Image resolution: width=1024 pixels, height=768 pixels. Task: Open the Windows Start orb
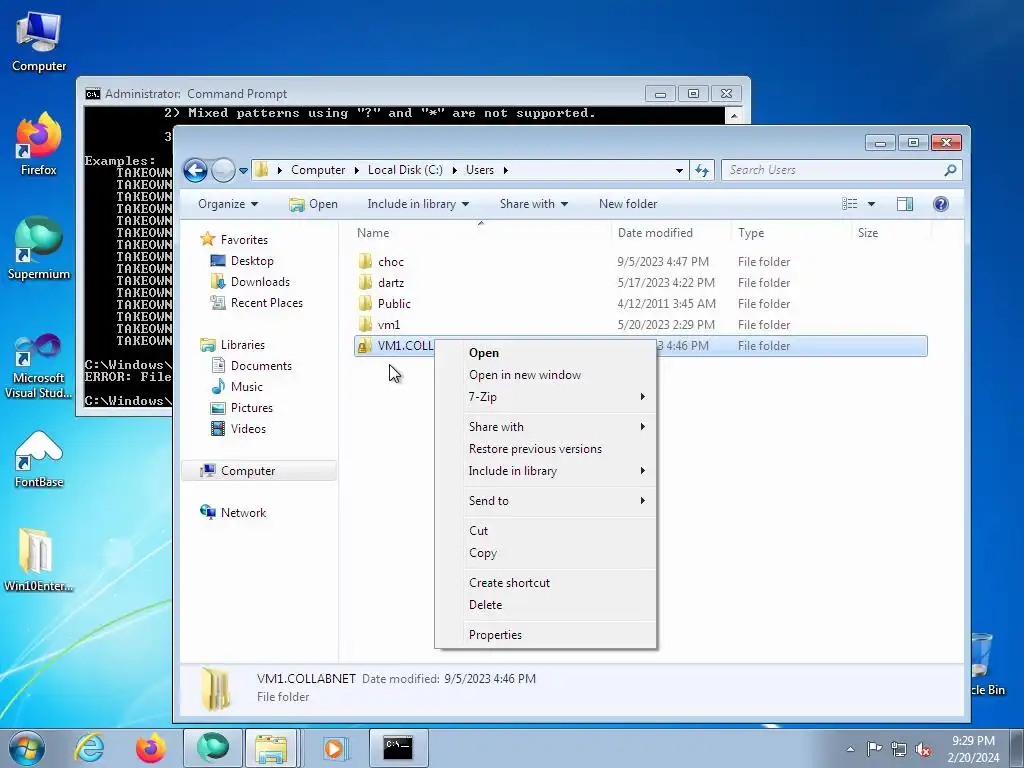click(x=27, y=748)
